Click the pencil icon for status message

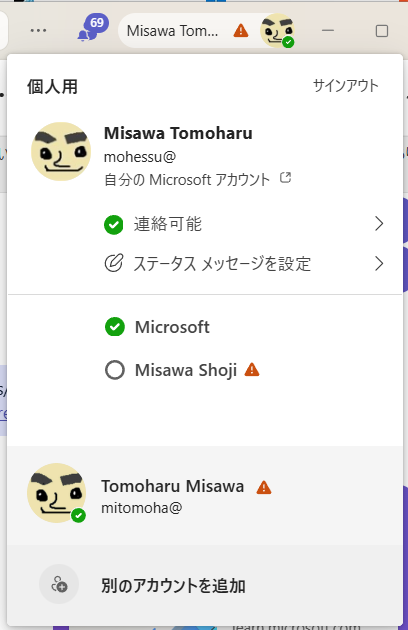tap(114, 264)
